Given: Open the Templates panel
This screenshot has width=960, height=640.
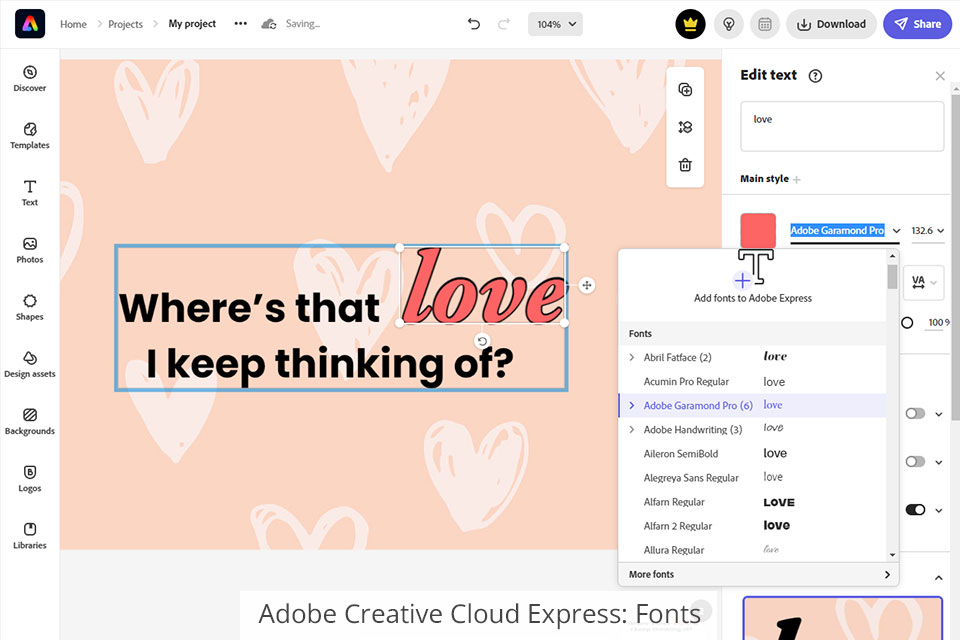Looking at the screenshot, I should point(29,136).
